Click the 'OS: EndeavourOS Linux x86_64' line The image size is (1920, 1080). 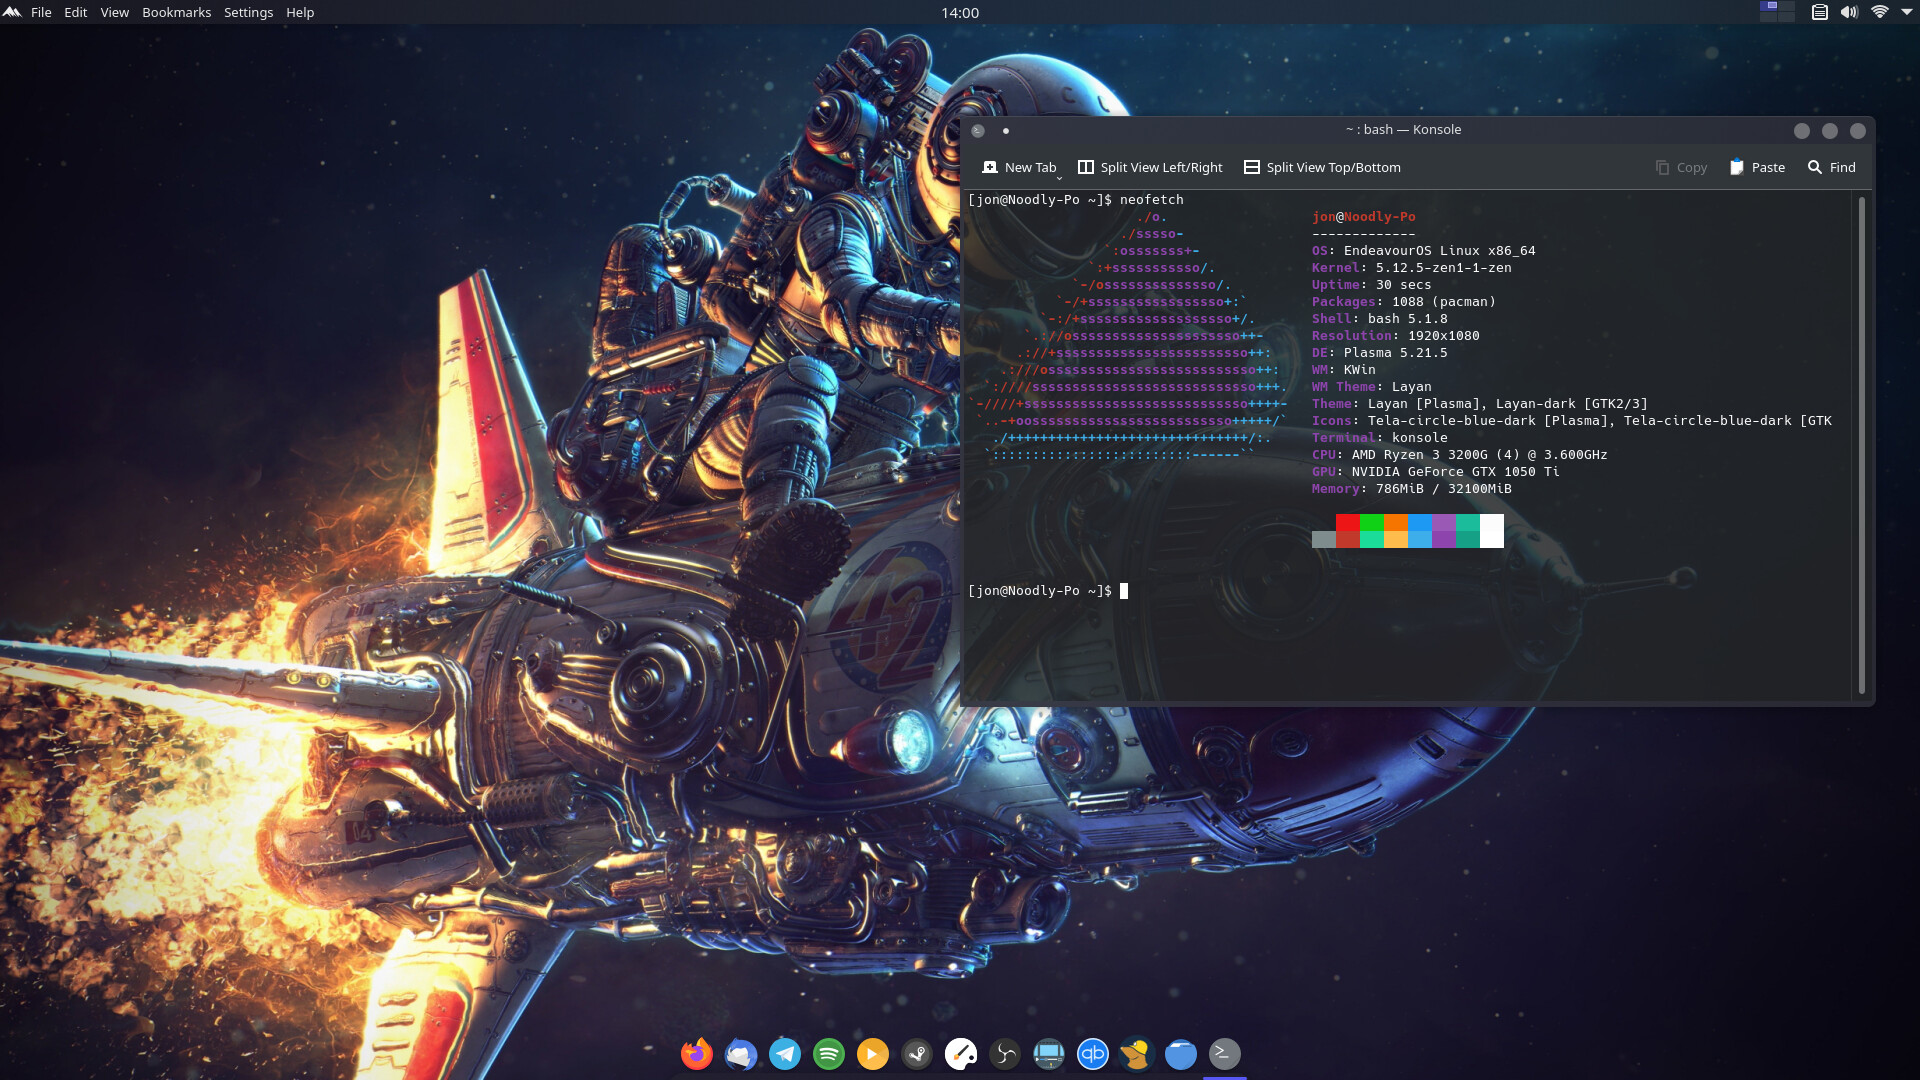click(x=1423, y=251)
